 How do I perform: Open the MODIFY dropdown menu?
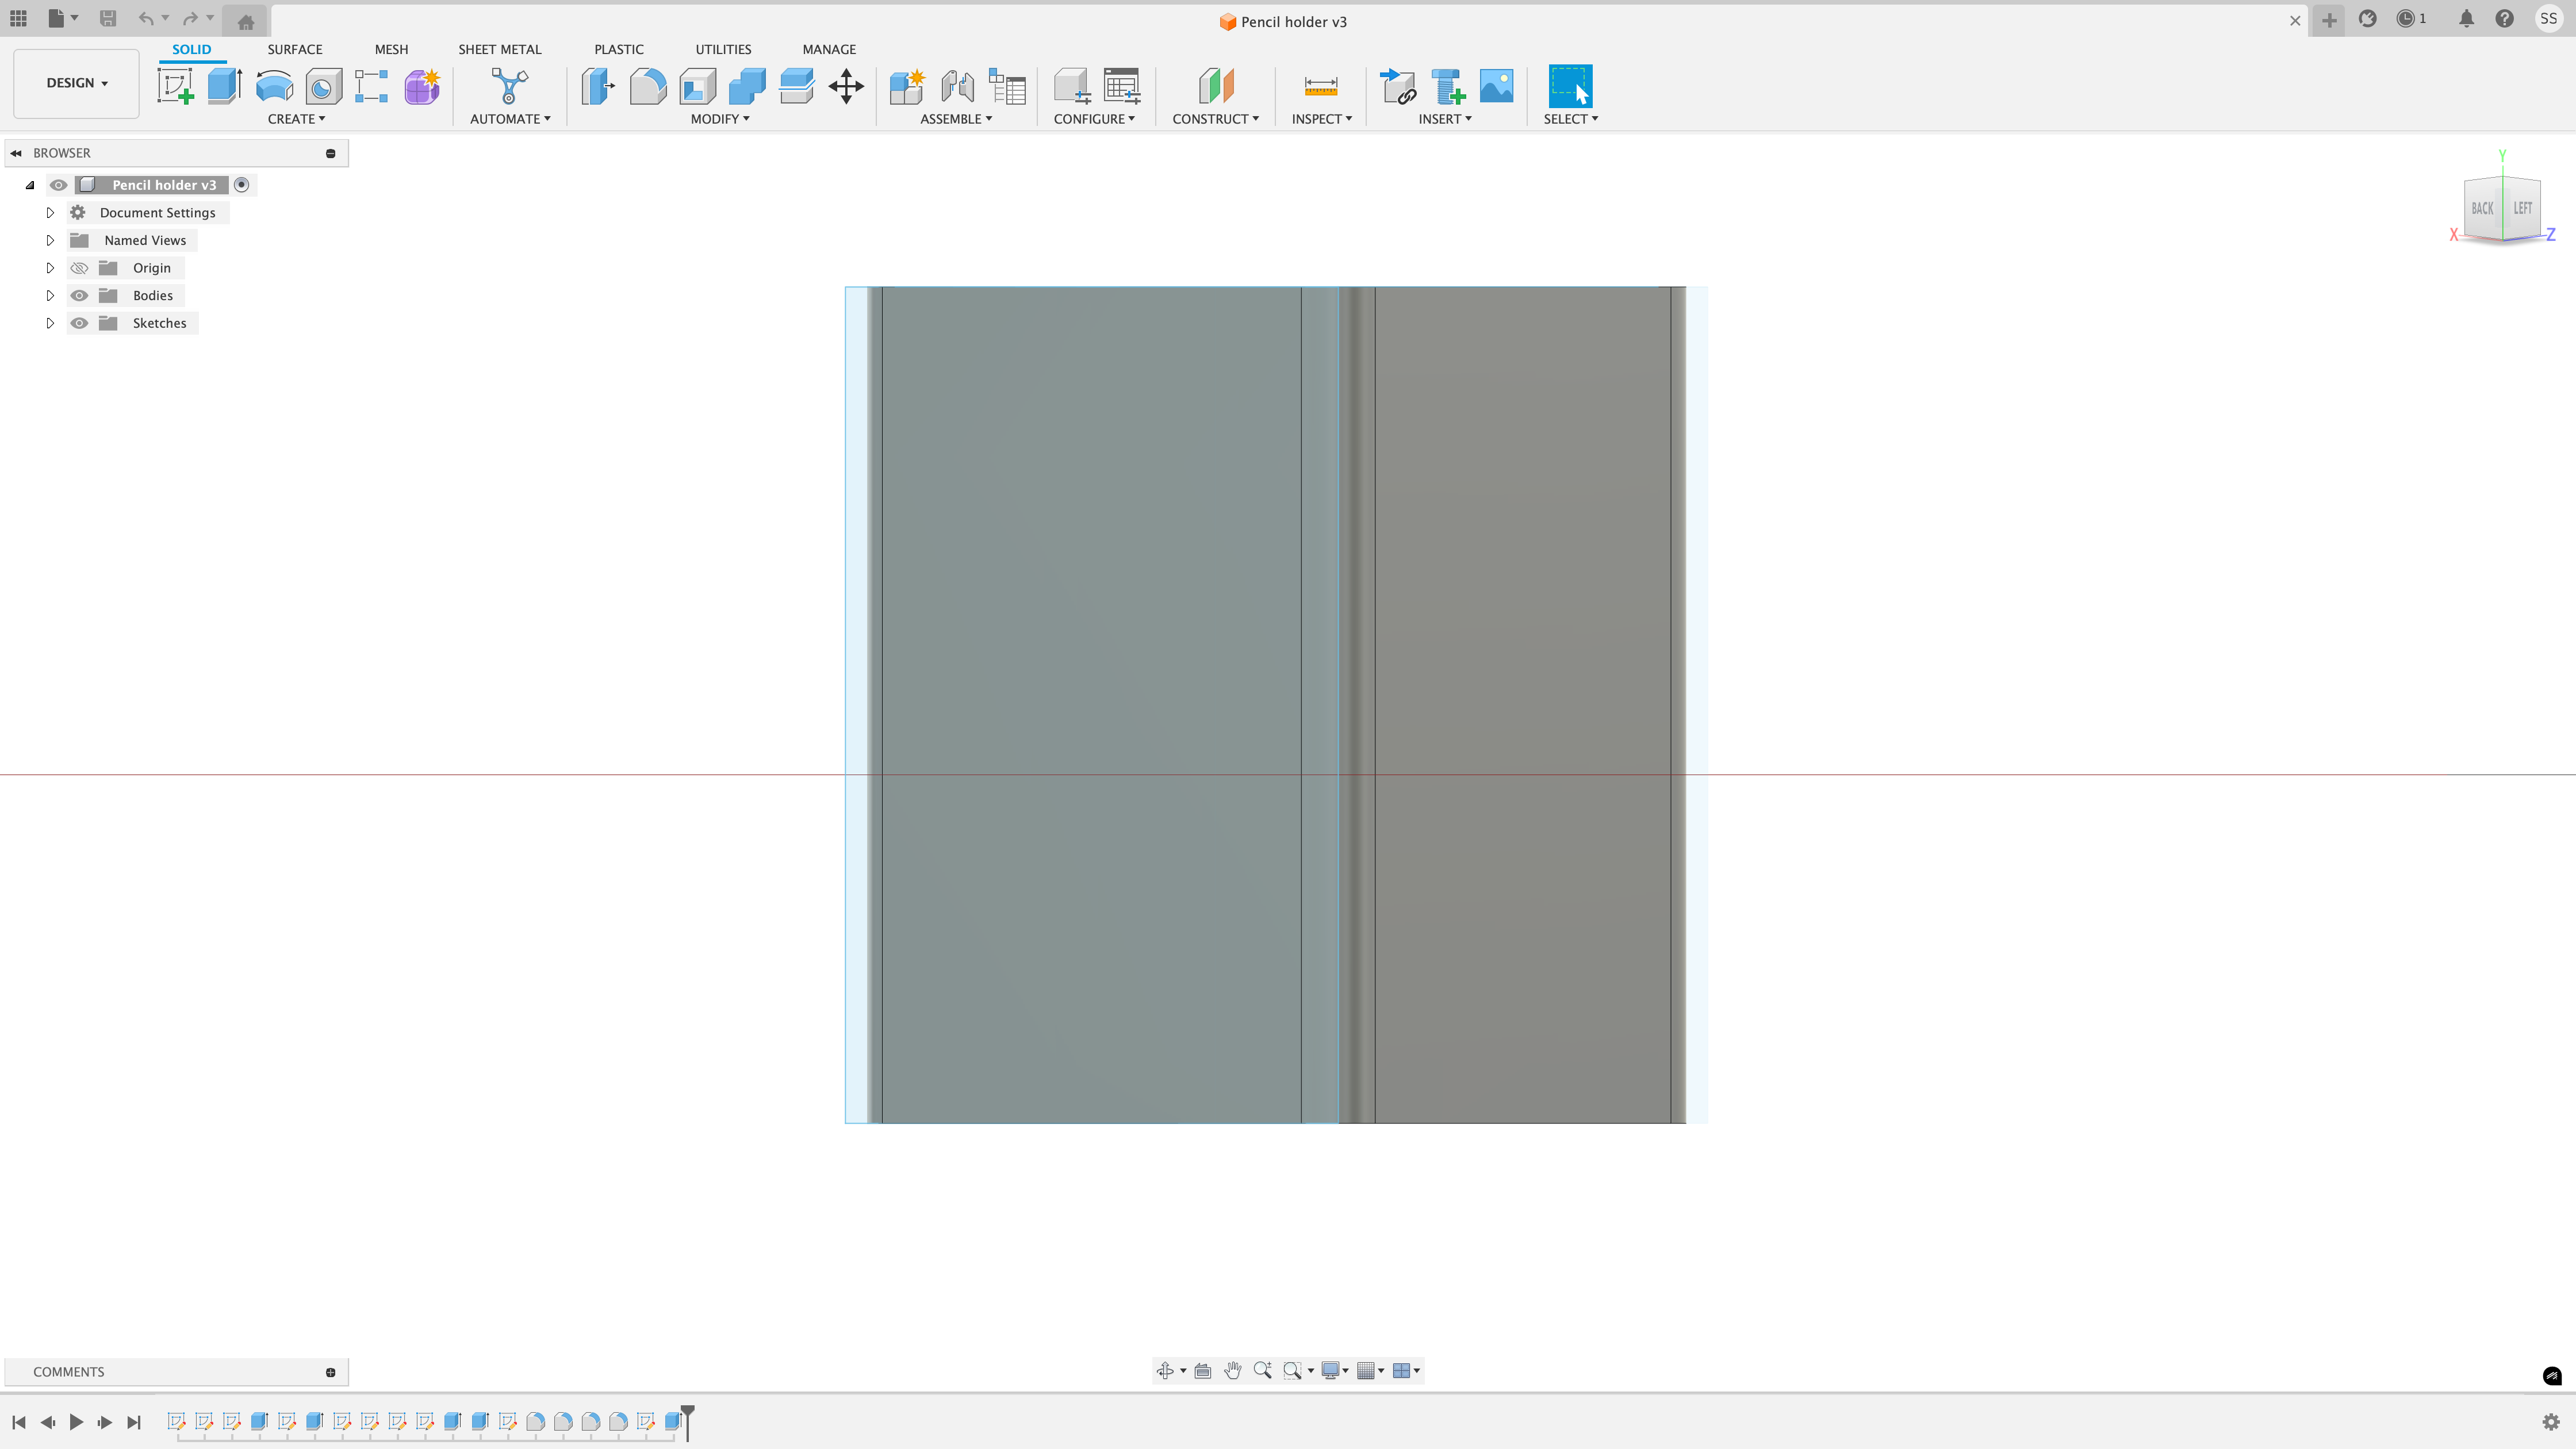720,119
